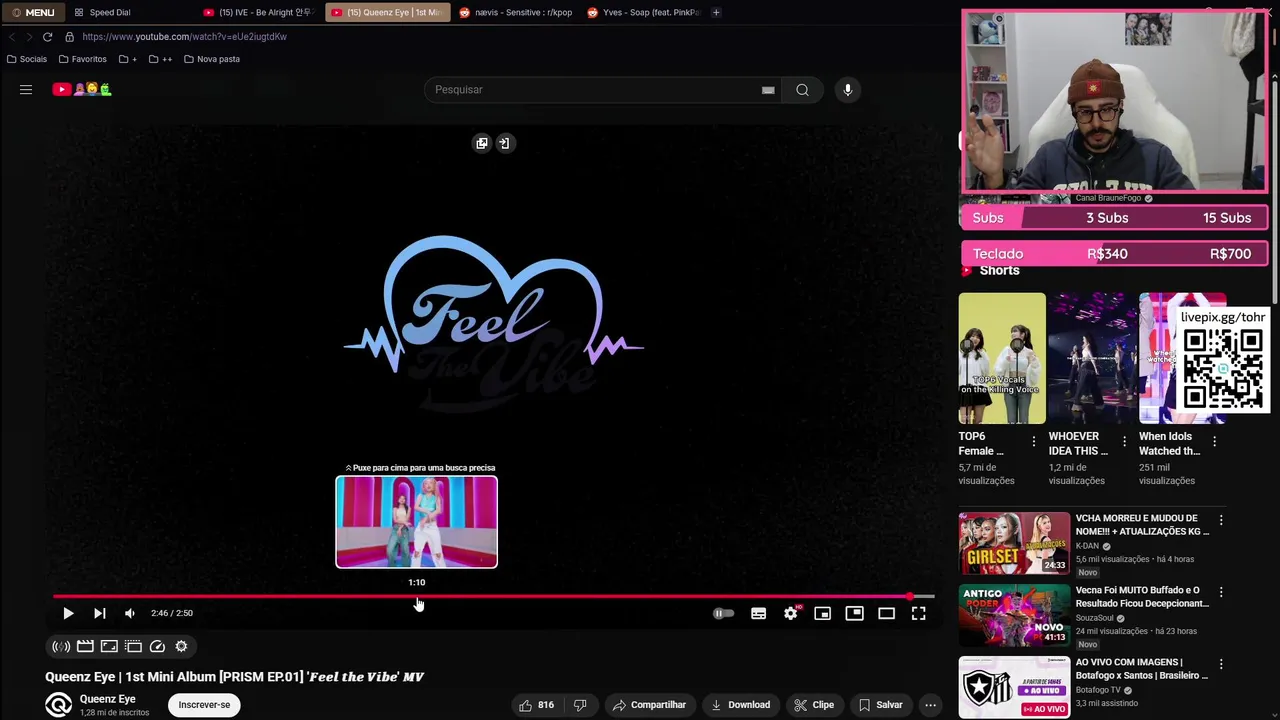Open the Favoritos bookmarks folder
Image resolution: width=1280 pixels, height=720 pixels.
82,59
